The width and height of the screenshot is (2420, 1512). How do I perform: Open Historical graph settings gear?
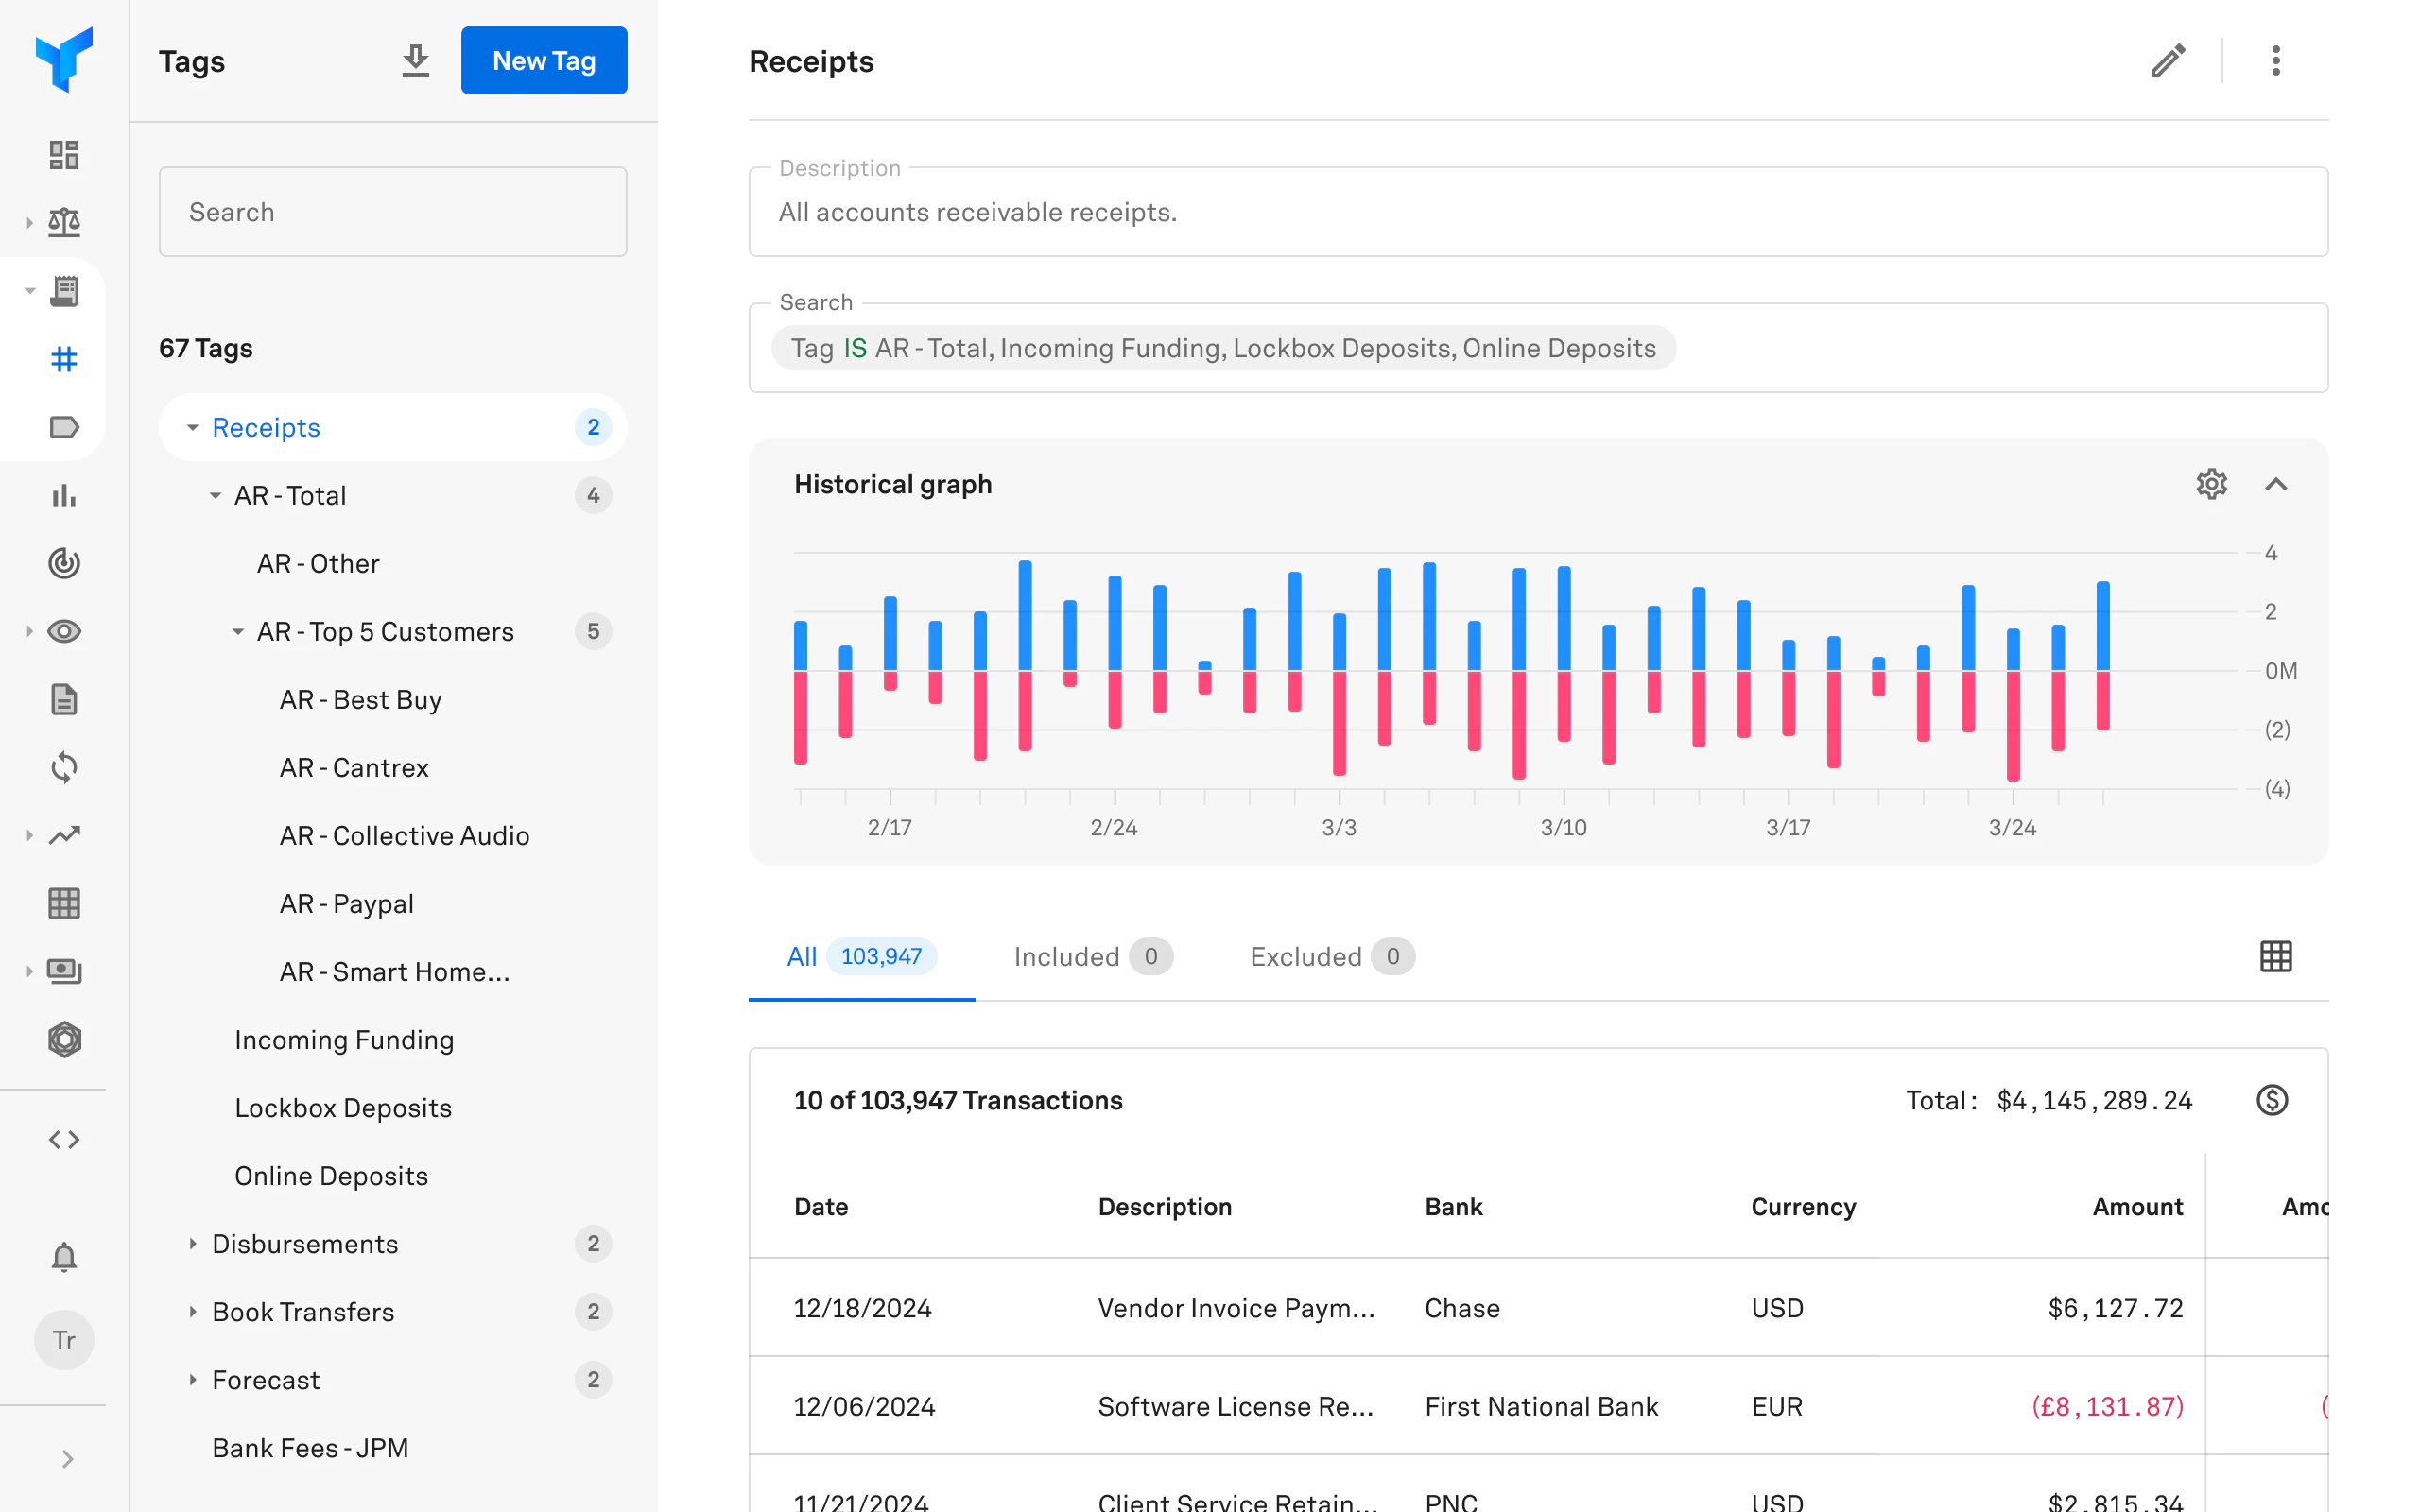[2211, 484]
